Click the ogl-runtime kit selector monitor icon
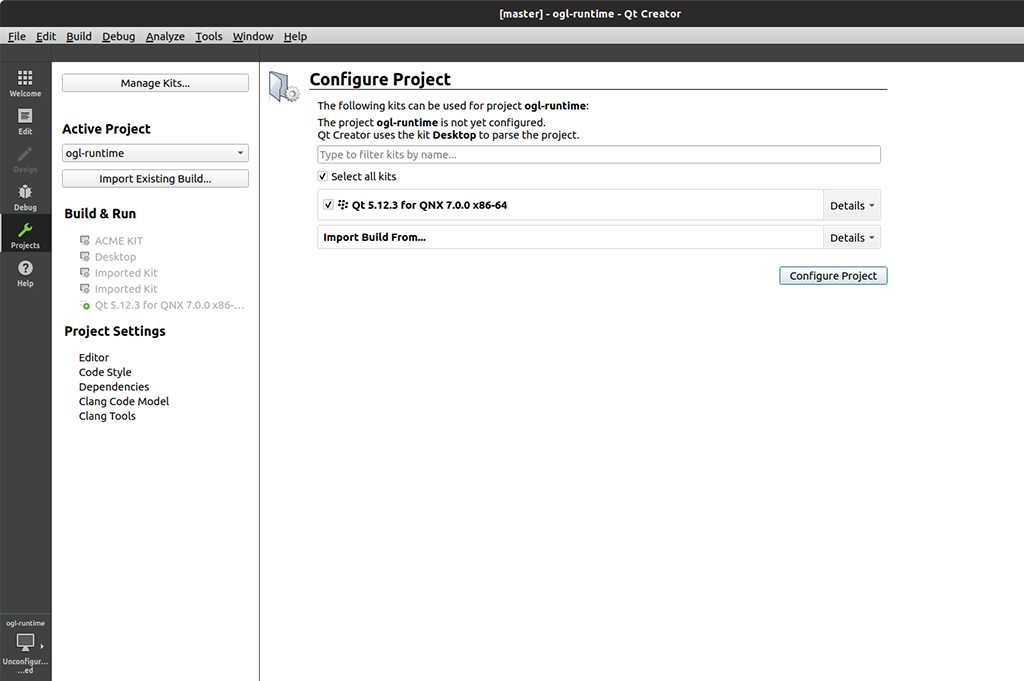1024x681 pixels. click(25, 642)
